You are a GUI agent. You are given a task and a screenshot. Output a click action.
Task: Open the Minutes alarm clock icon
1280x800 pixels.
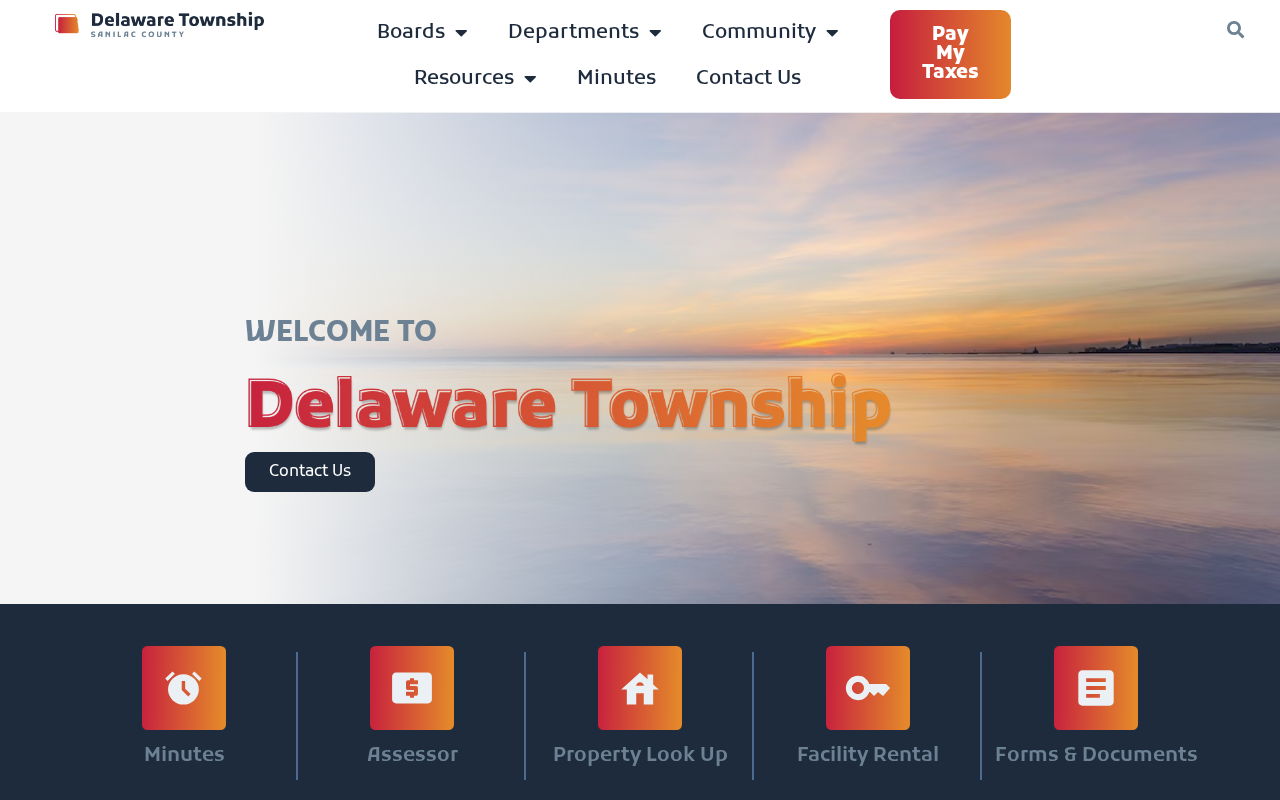point(184,688)
